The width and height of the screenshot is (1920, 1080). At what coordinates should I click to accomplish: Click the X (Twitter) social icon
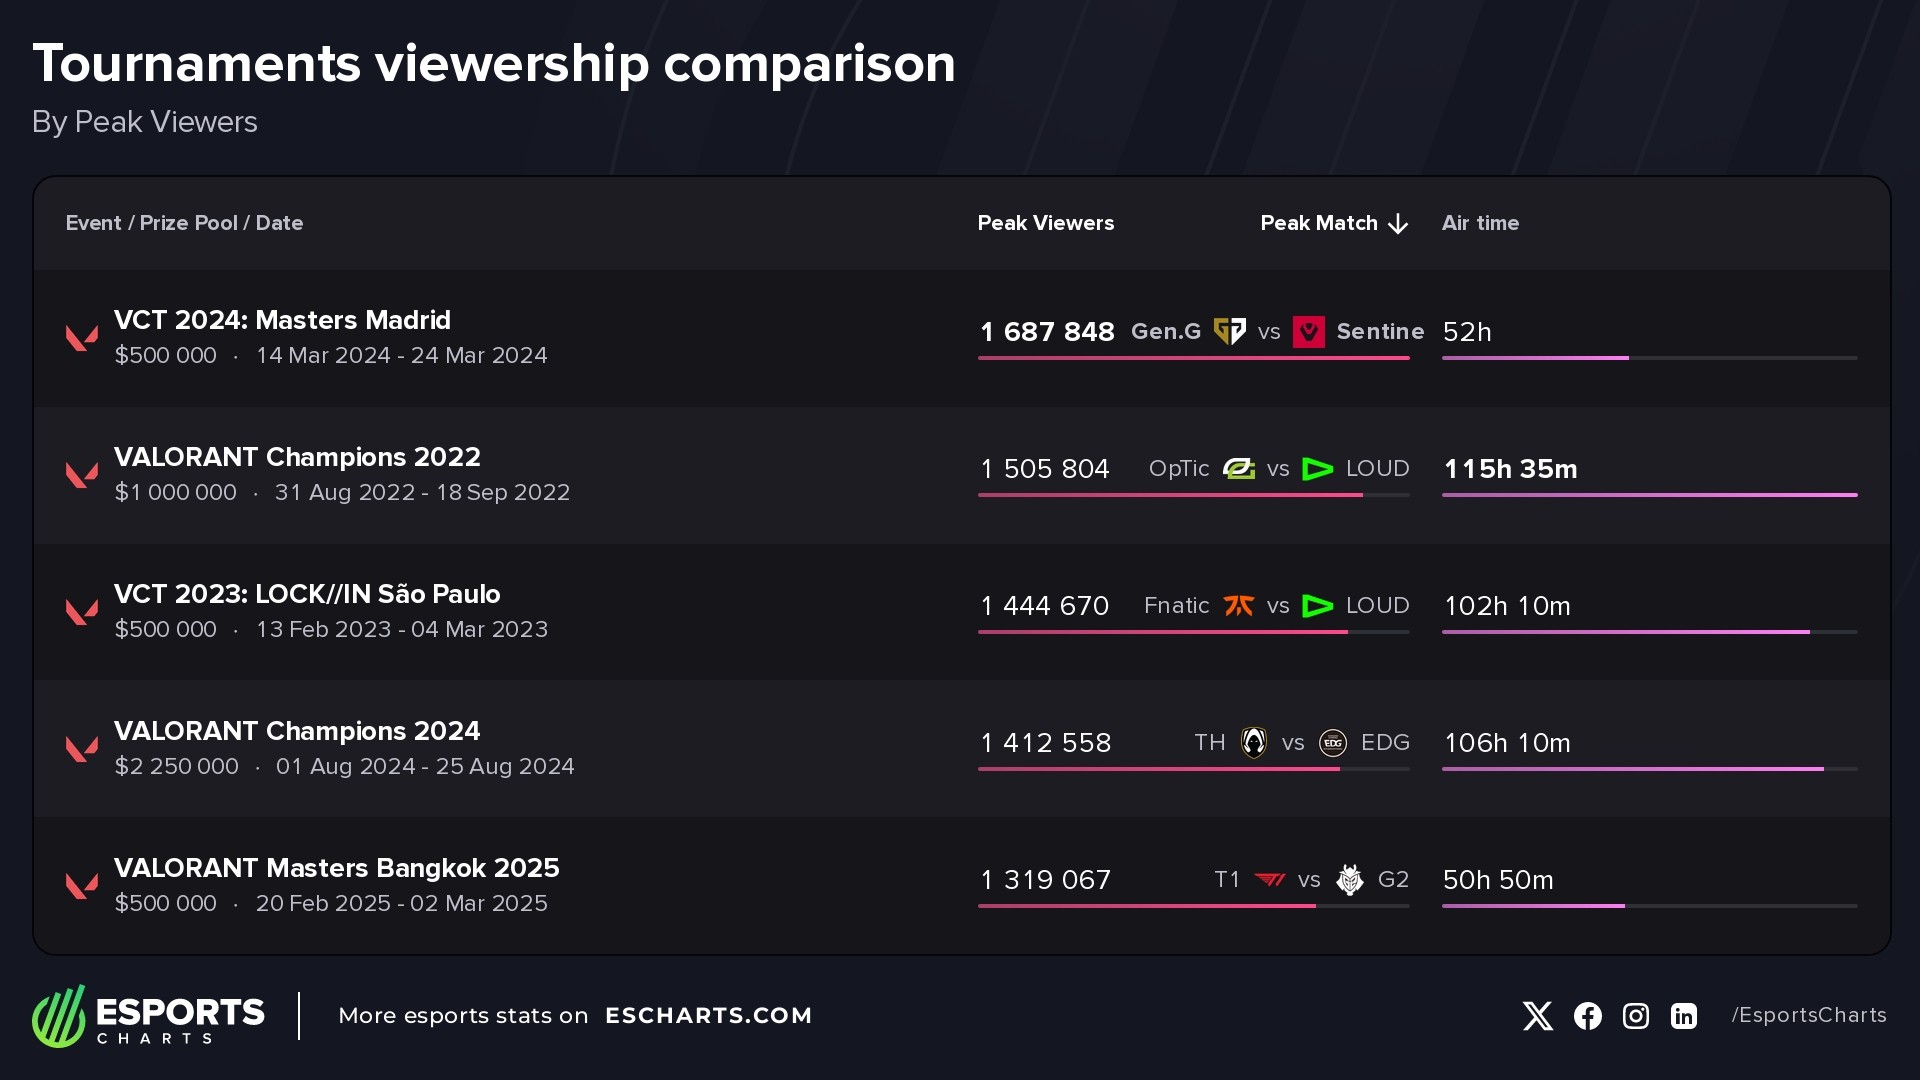tap(1537, 1016)
